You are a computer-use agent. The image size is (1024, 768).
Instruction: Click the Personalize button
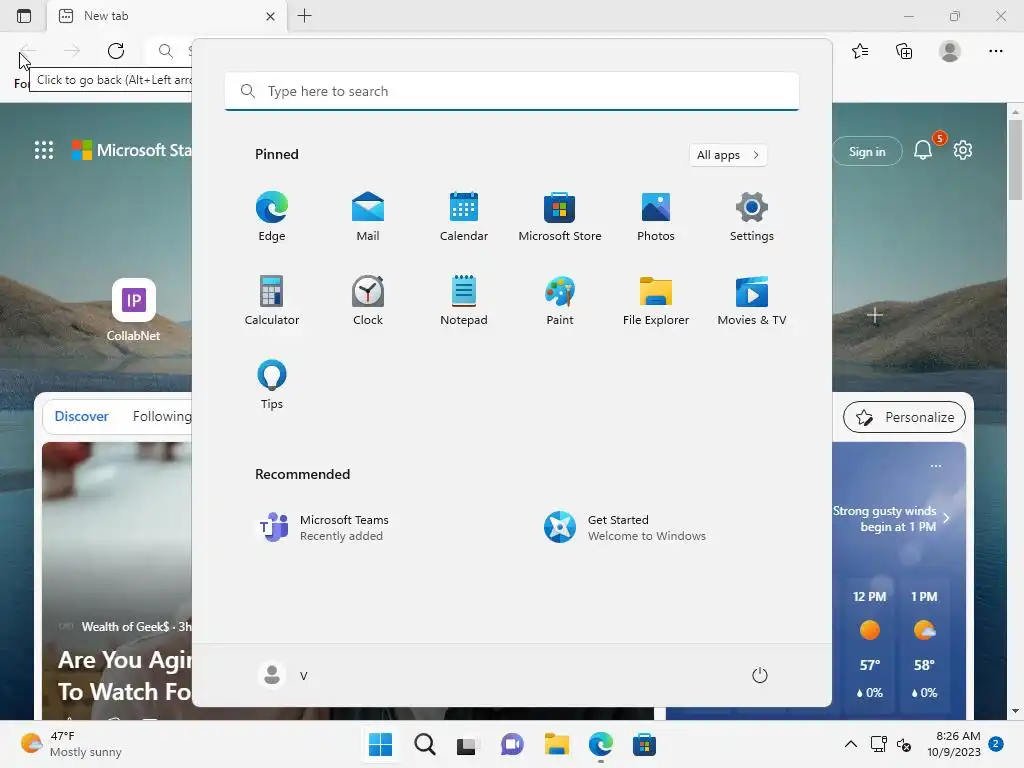904,417
